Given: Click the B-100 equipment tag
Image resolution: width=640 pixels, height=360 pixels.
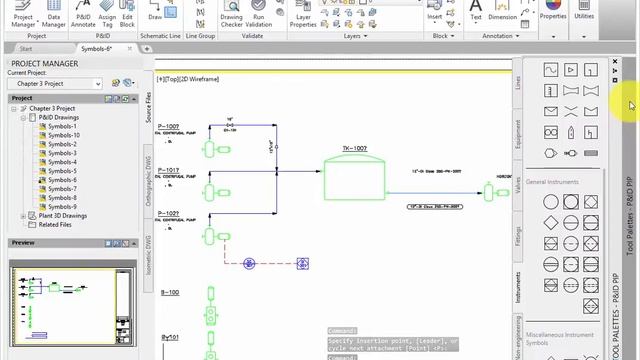Looking at the screenshot, I should point(170,293).
